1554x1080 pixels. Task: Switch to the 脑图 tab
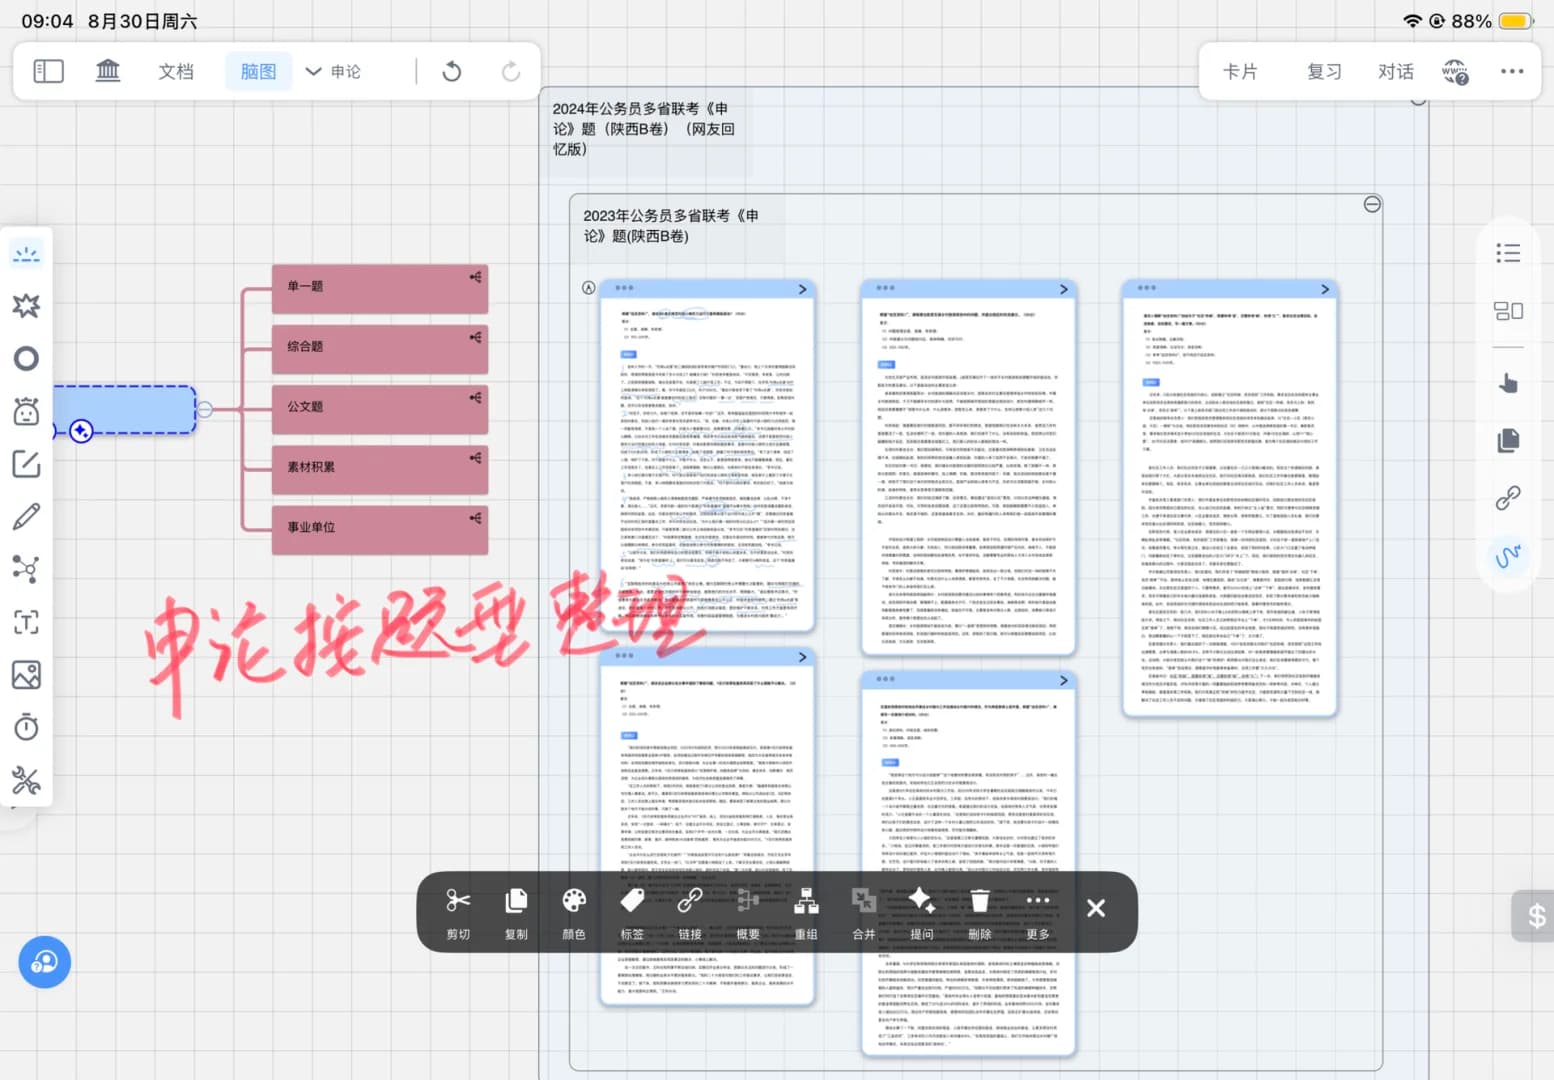[258, 71]
